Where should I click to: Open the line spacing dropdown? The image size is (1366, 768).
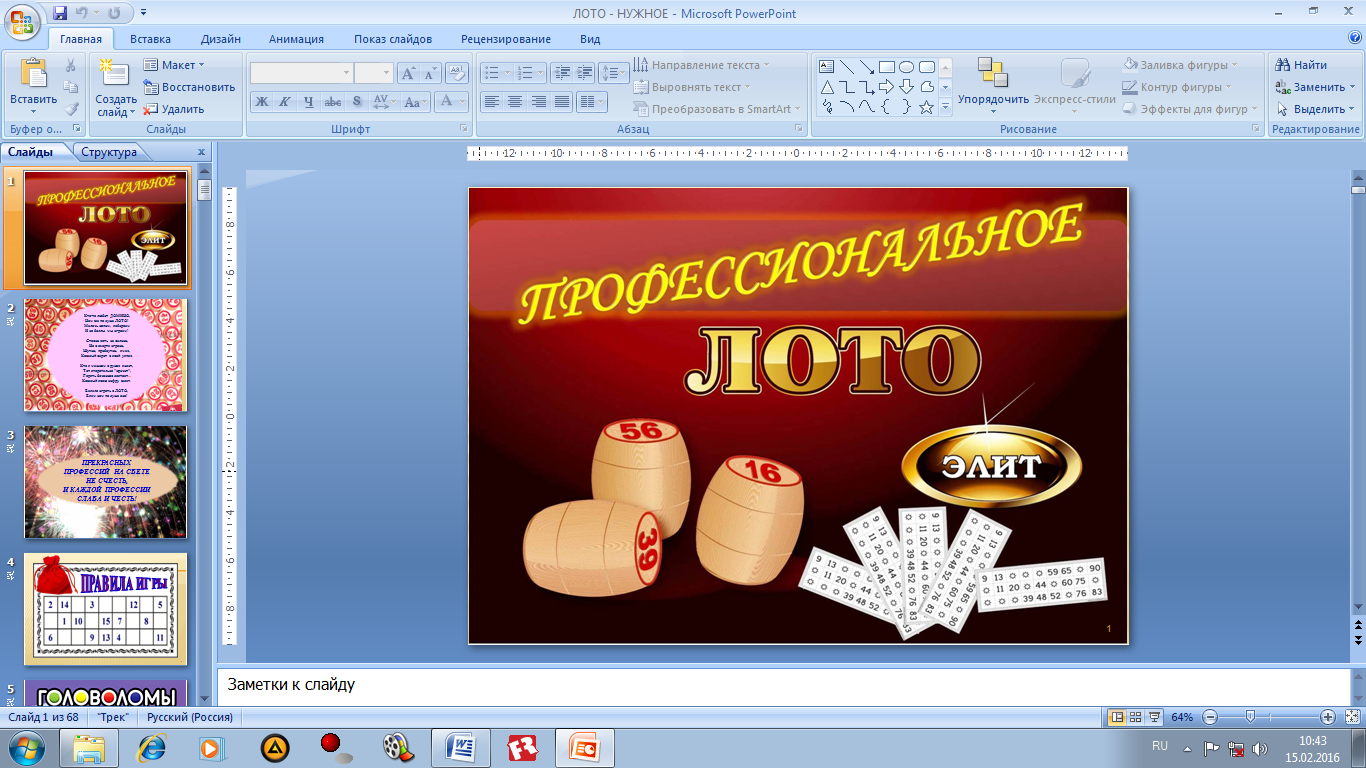[615, 73]
